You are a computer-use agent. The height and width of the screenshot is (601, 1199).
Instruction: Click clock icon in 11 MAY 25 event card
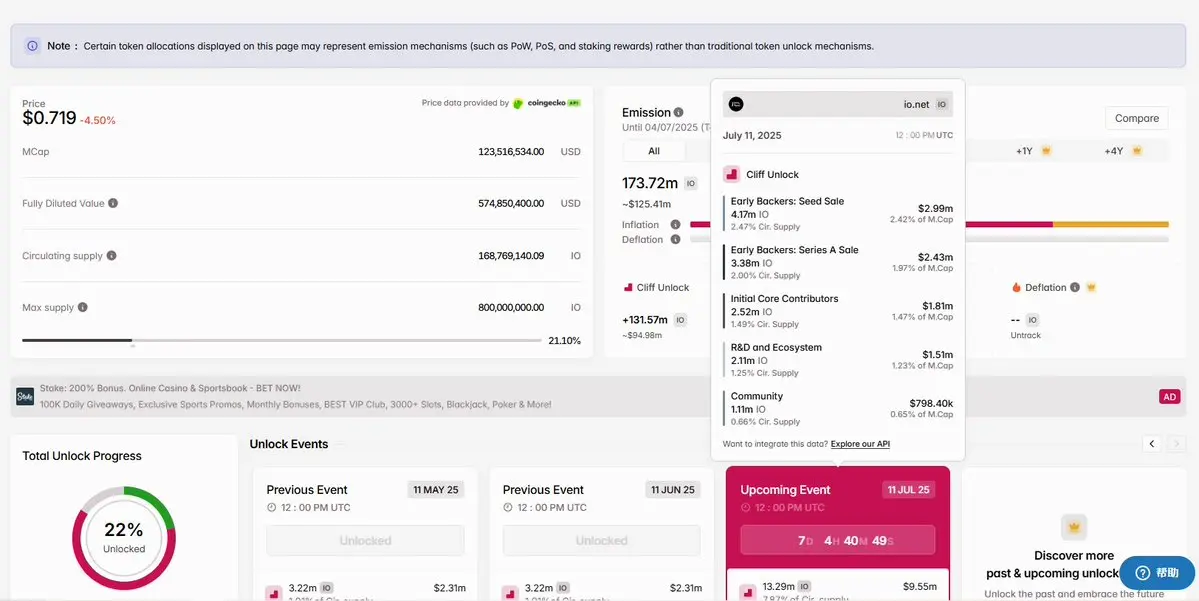click(x=271, y=508)
